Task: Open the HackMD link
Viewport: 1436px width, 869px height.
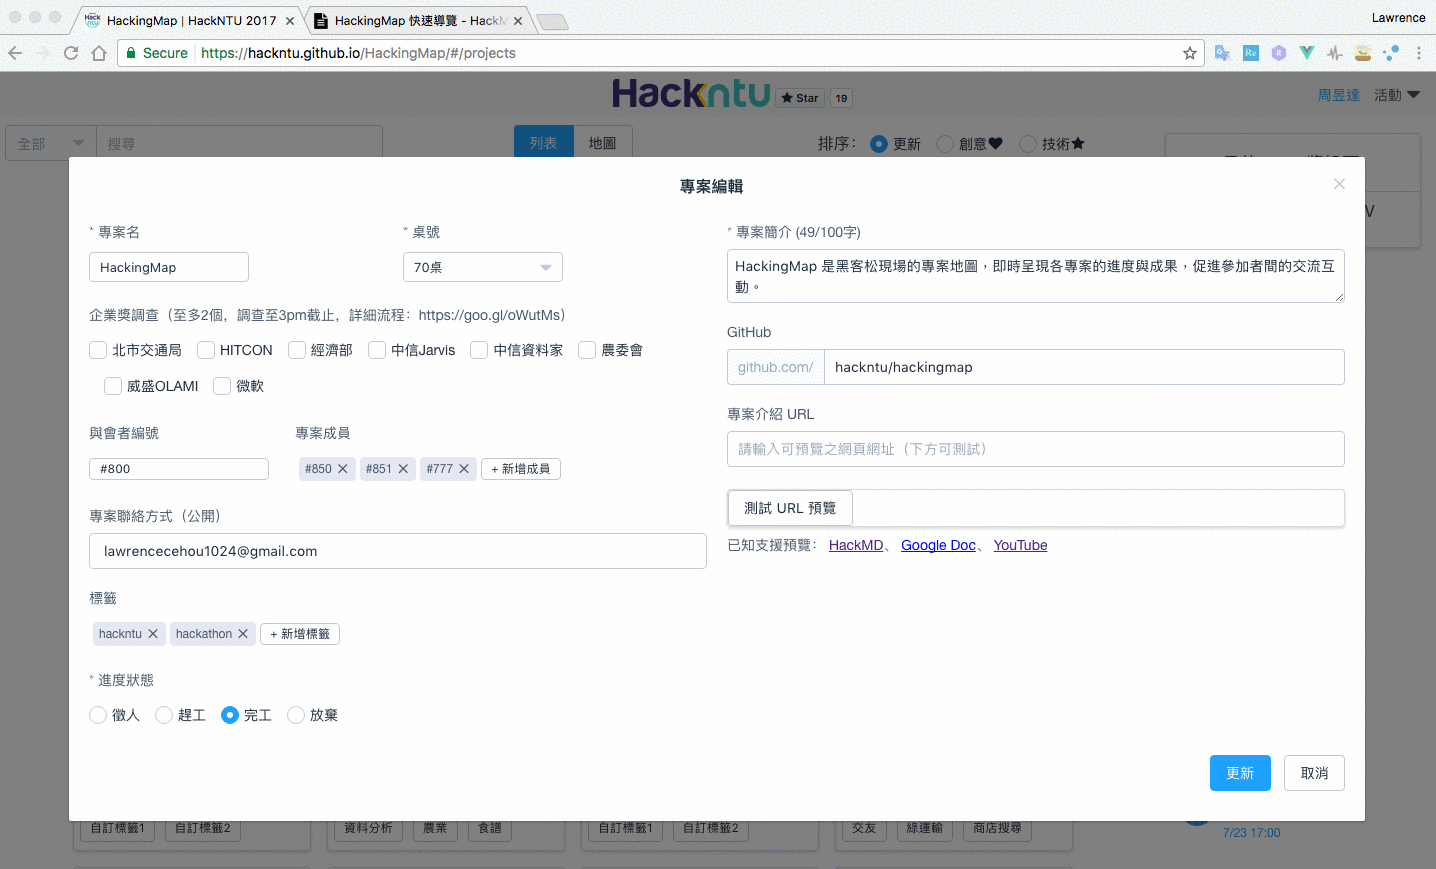Action: pos(856,545)
